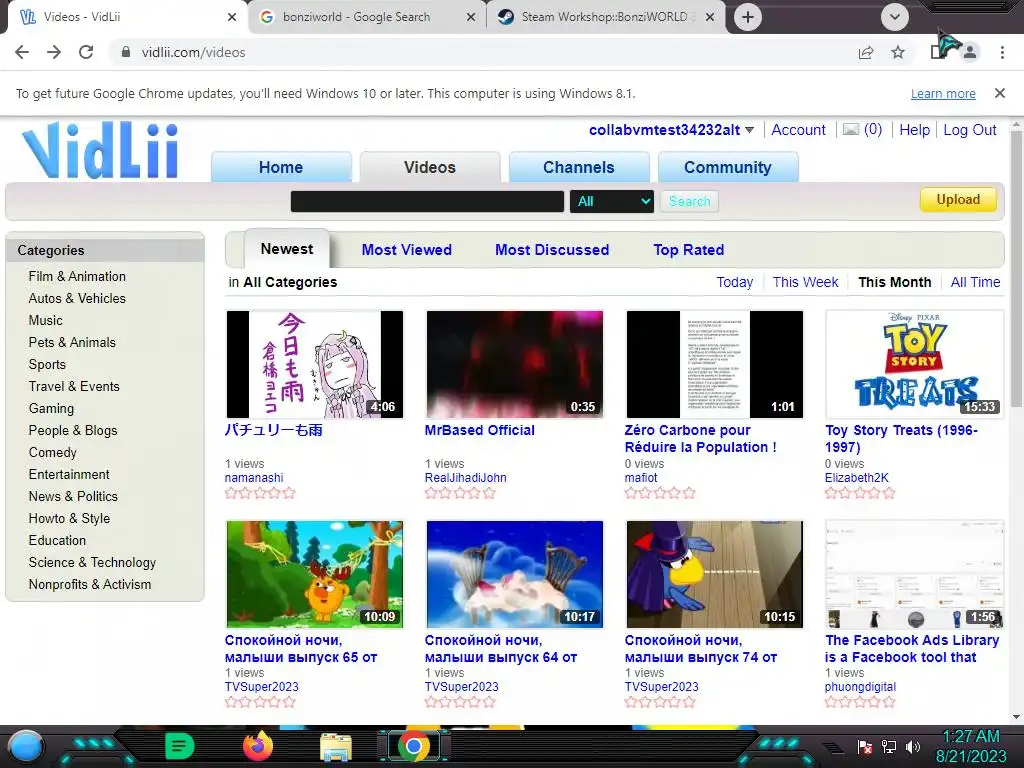The image size is (1024, 768).
Task: Open the Zéro Carbone video thumbnail
Action: coord(714,364)
